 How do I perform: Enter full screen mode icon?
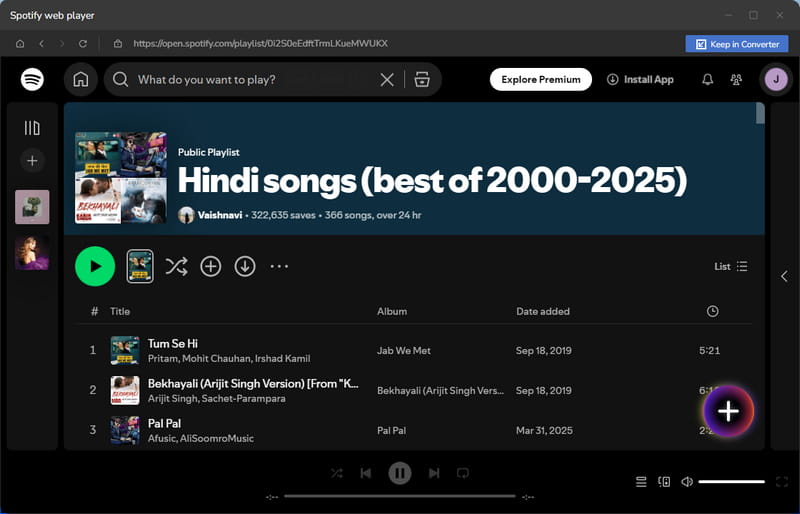782,481
